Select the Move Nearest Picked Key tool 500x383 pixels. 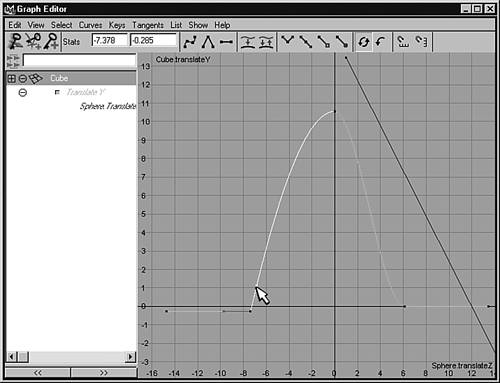click(x=16, y=42)
